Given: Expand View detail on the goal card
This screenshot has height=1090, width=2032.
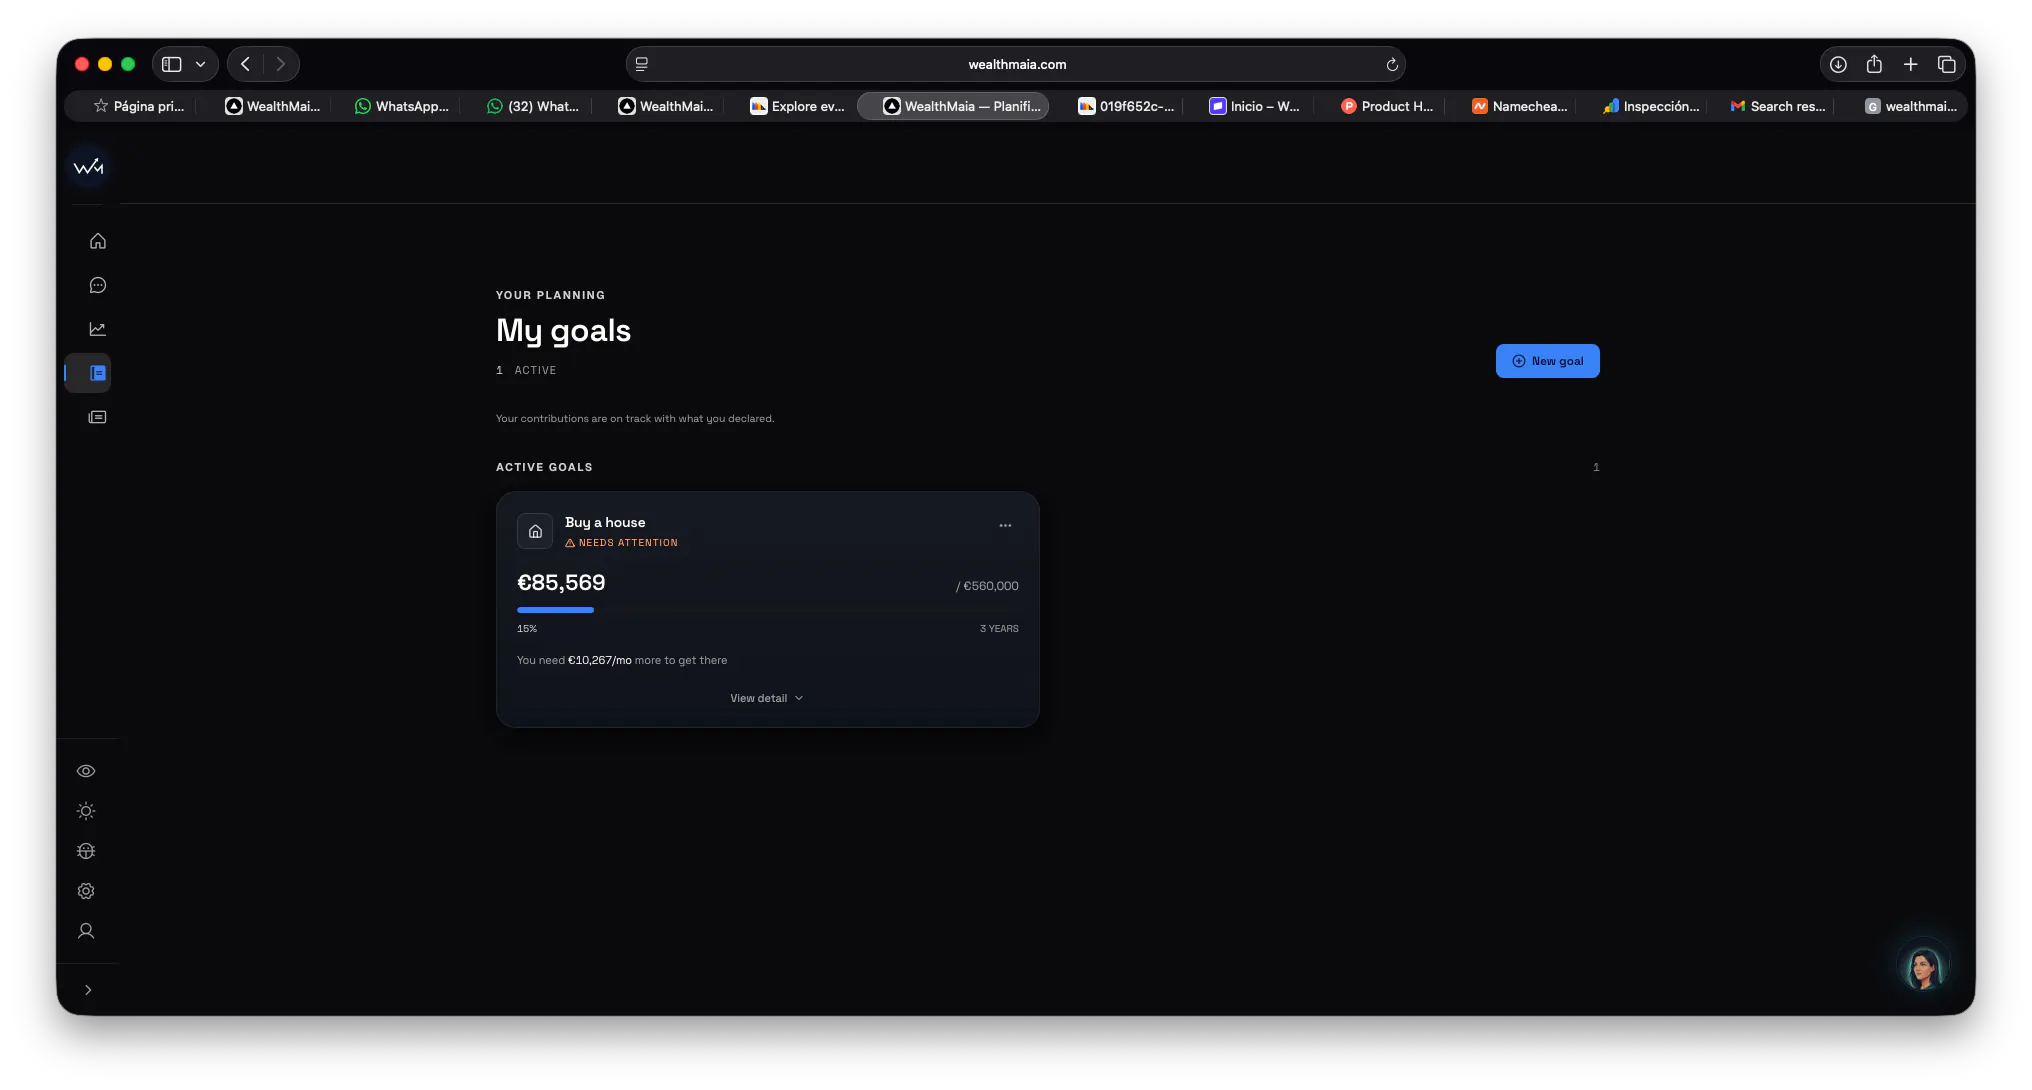Looking at the screenshot, I should (767, 698).
